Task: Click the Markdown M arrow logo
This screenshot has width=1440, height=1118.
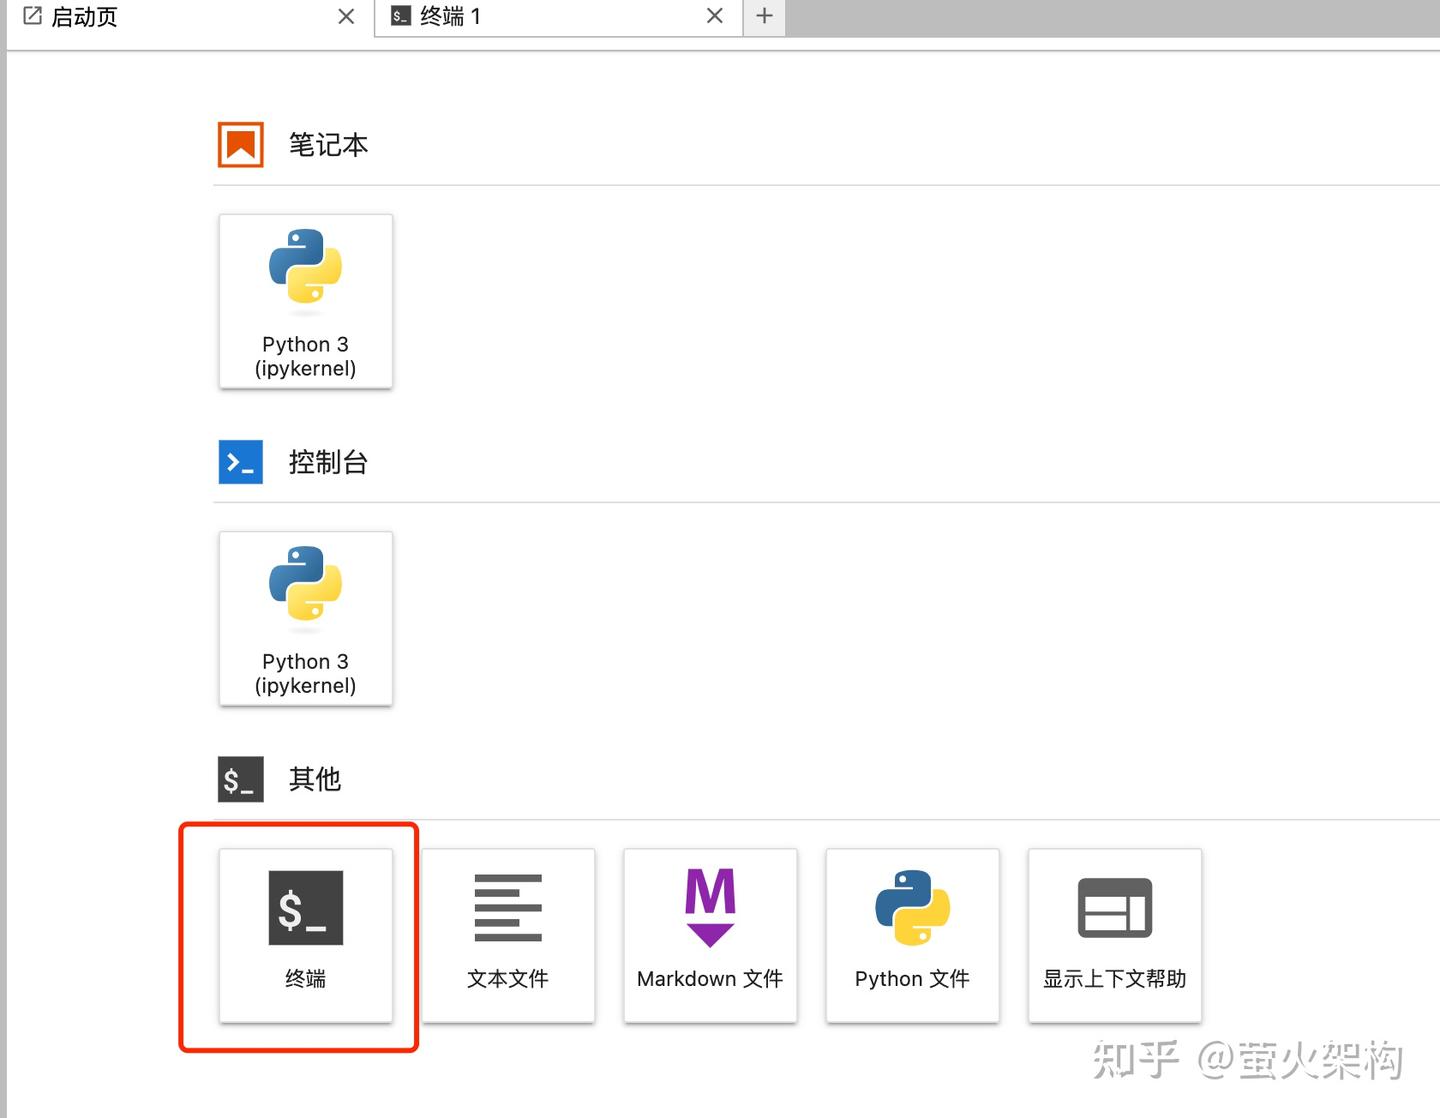Action: coord(709,907)
